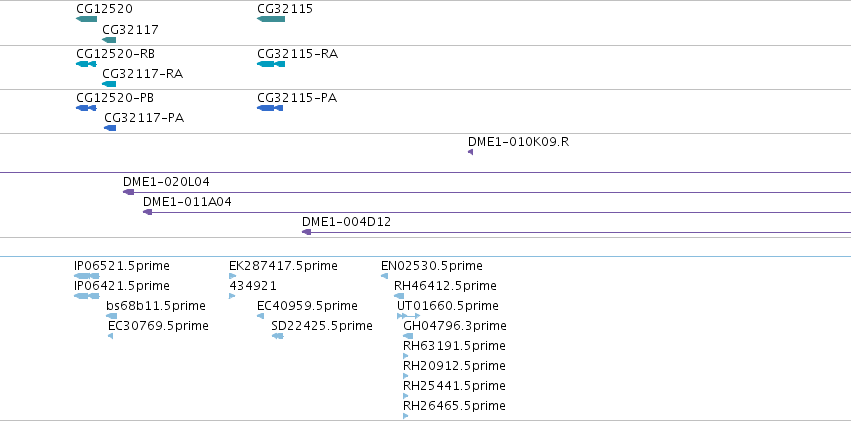Select the 434921 feature arrow
The height and width of the screenshot is (421, 851).
(x=232, y=296)
